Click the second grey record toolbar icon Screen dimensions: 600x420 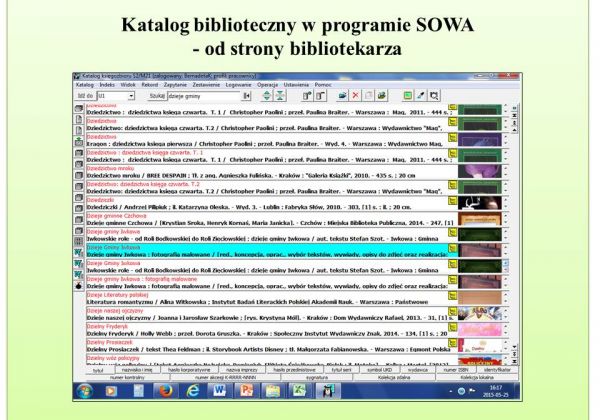pos(321,96)
